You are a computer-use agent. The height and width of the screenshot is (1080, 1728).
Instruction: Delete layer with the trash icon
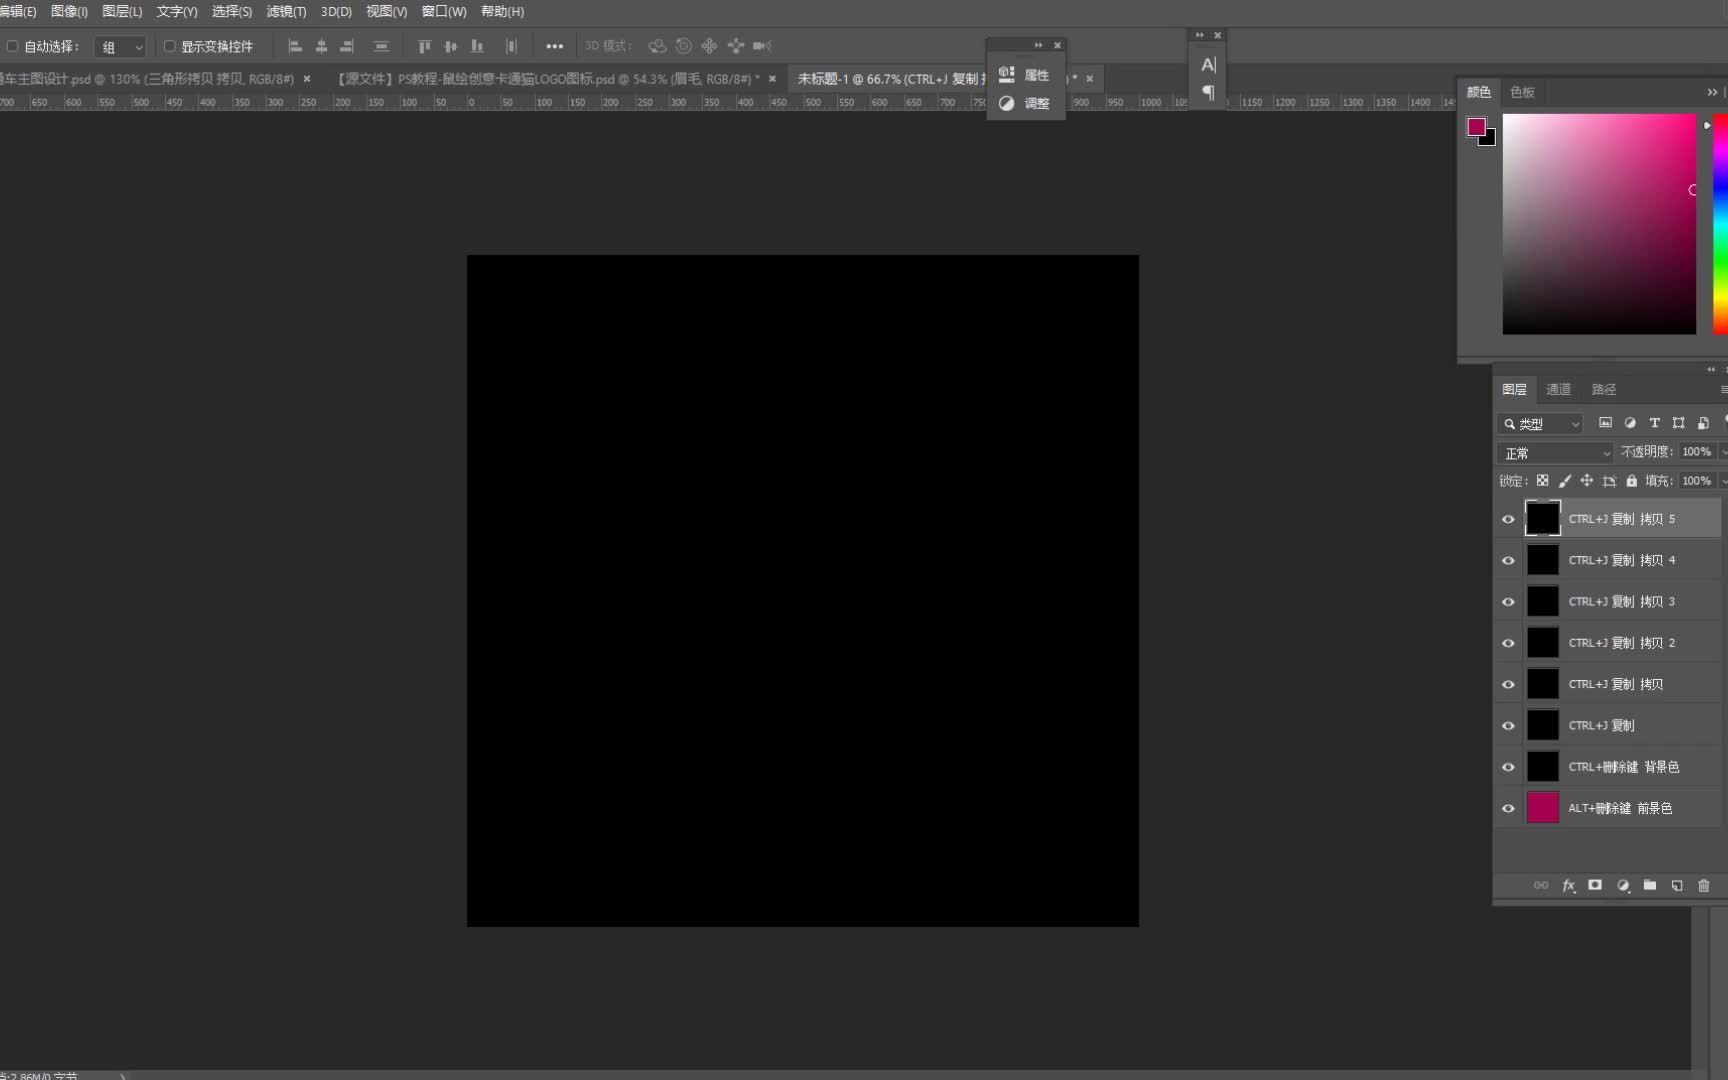point(1704,885)
